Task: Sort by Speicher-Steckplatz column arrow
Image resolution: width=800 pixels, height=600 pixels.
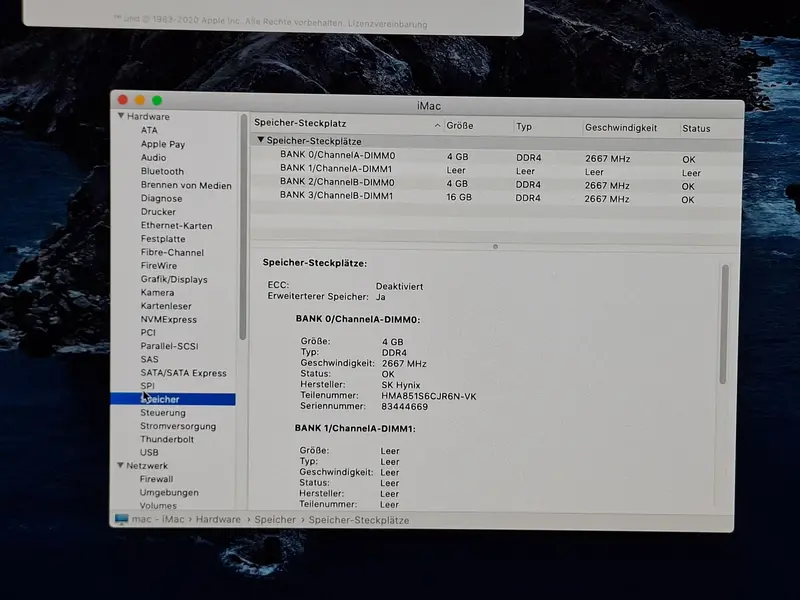Action: 437,125
